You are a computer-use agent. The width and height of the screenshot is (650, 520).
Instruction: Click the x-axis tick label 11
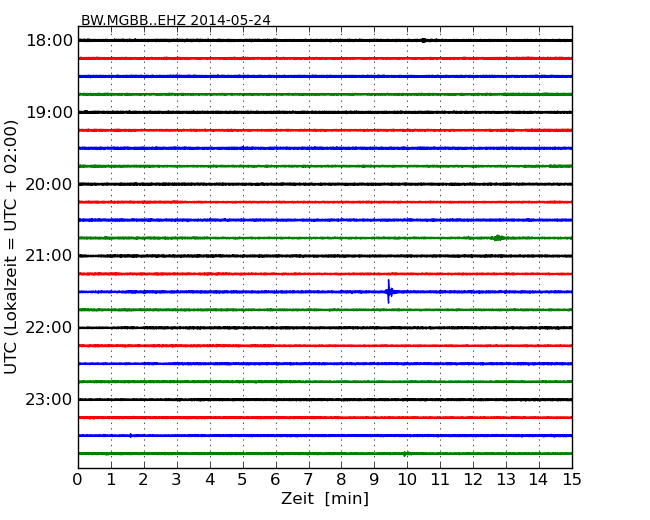pos(440,480)
